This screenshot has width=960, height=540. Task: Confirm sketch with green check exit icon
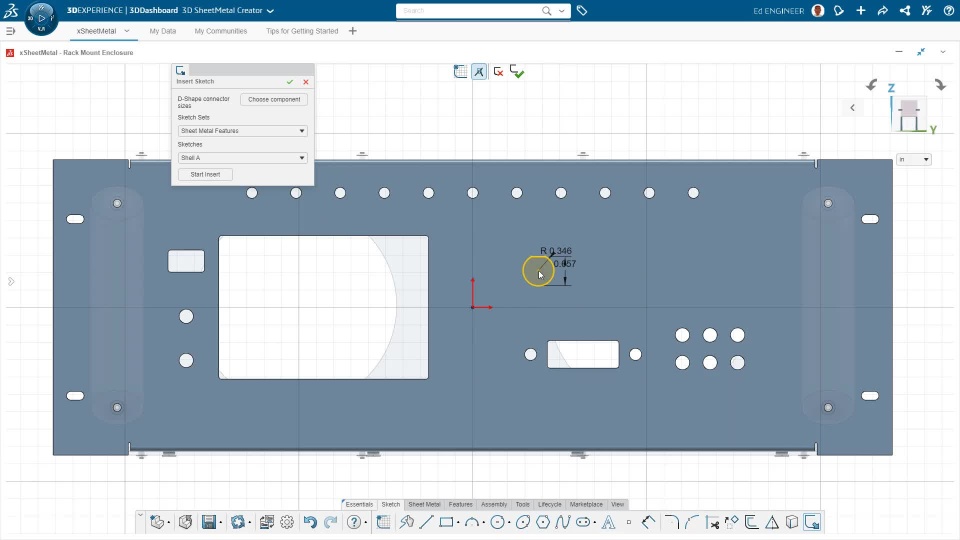(x=517, y=72)
